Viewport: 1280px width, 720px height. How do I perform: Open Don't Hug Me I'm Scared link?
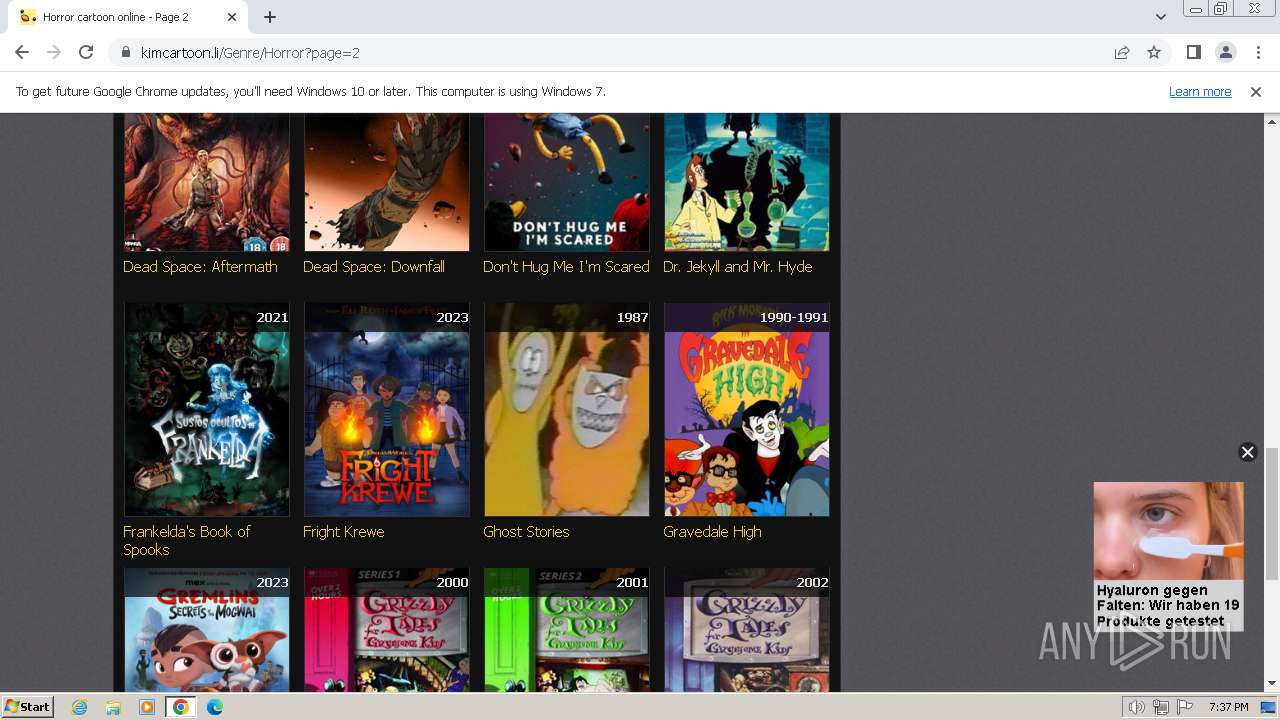[x=566, y=267]
